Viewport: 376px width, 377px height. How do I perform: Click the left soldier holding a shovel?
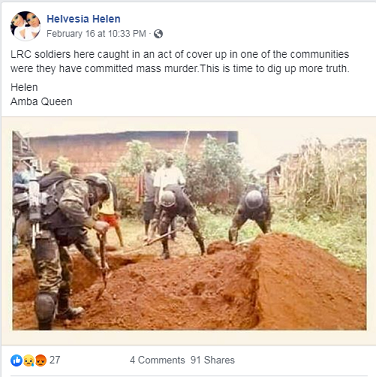(67, 247)
